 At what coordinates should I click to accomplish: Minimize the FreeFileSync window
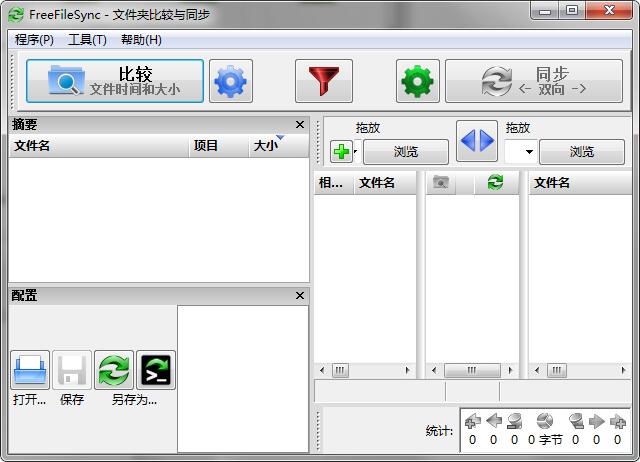tap(545, 11)
